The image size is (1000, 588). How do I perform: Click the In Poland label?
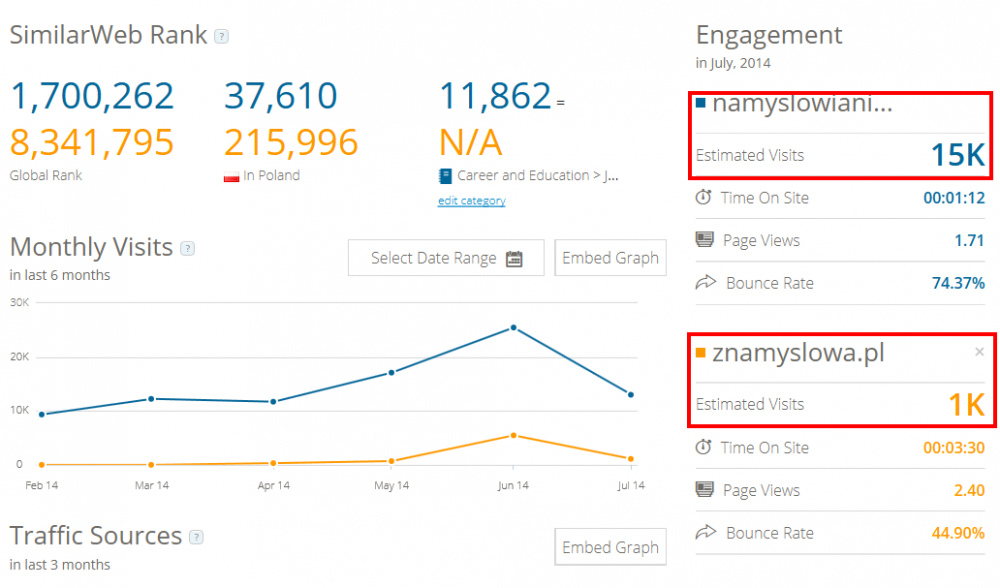click(x=271, y=175)
